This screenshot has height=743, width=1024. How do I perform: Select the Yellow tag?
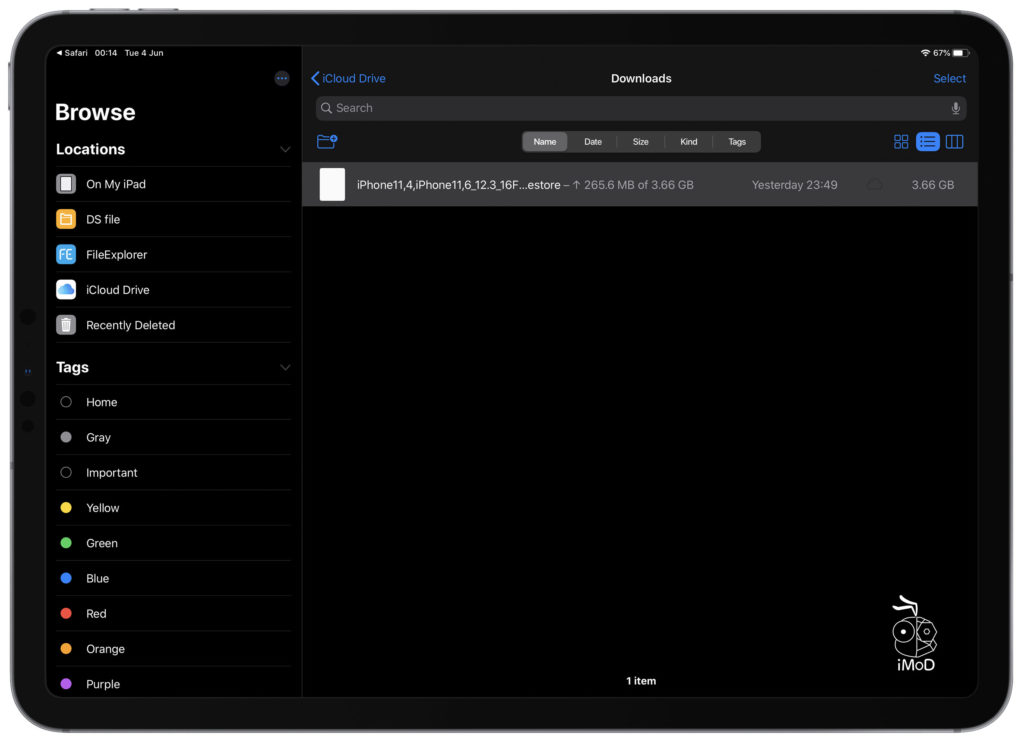tap(103, 507)
